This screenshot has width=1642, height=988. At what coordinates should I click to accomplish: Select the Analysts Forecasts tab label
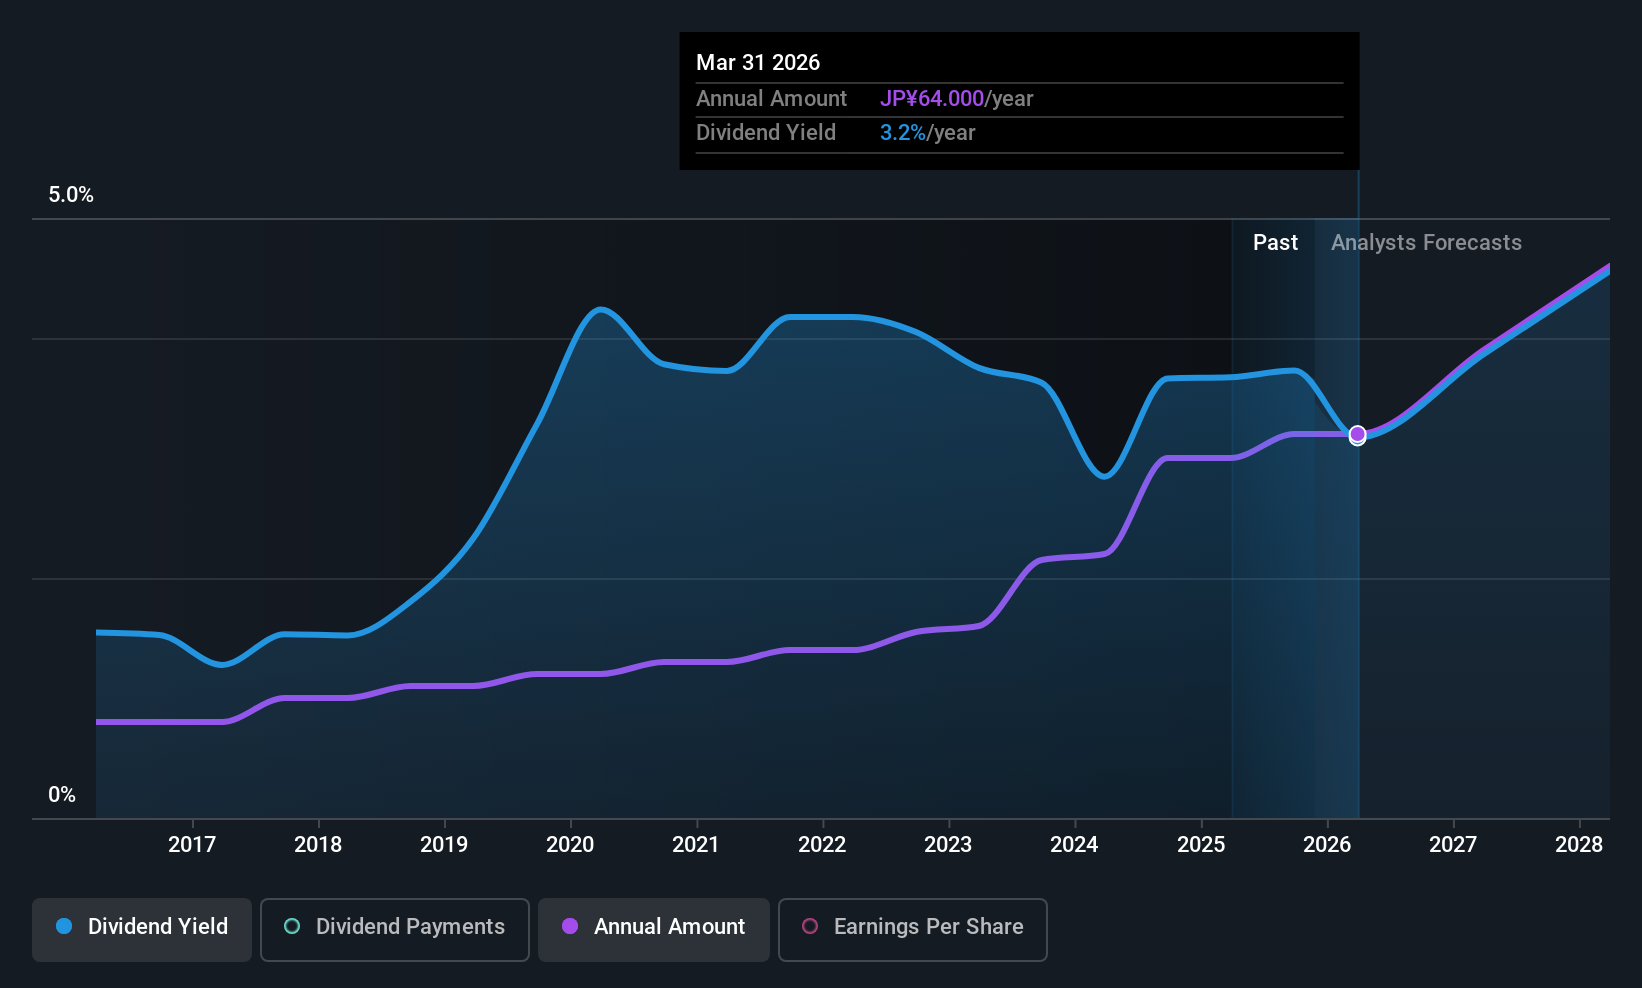pyautogui.click(x=1426, y=242)
